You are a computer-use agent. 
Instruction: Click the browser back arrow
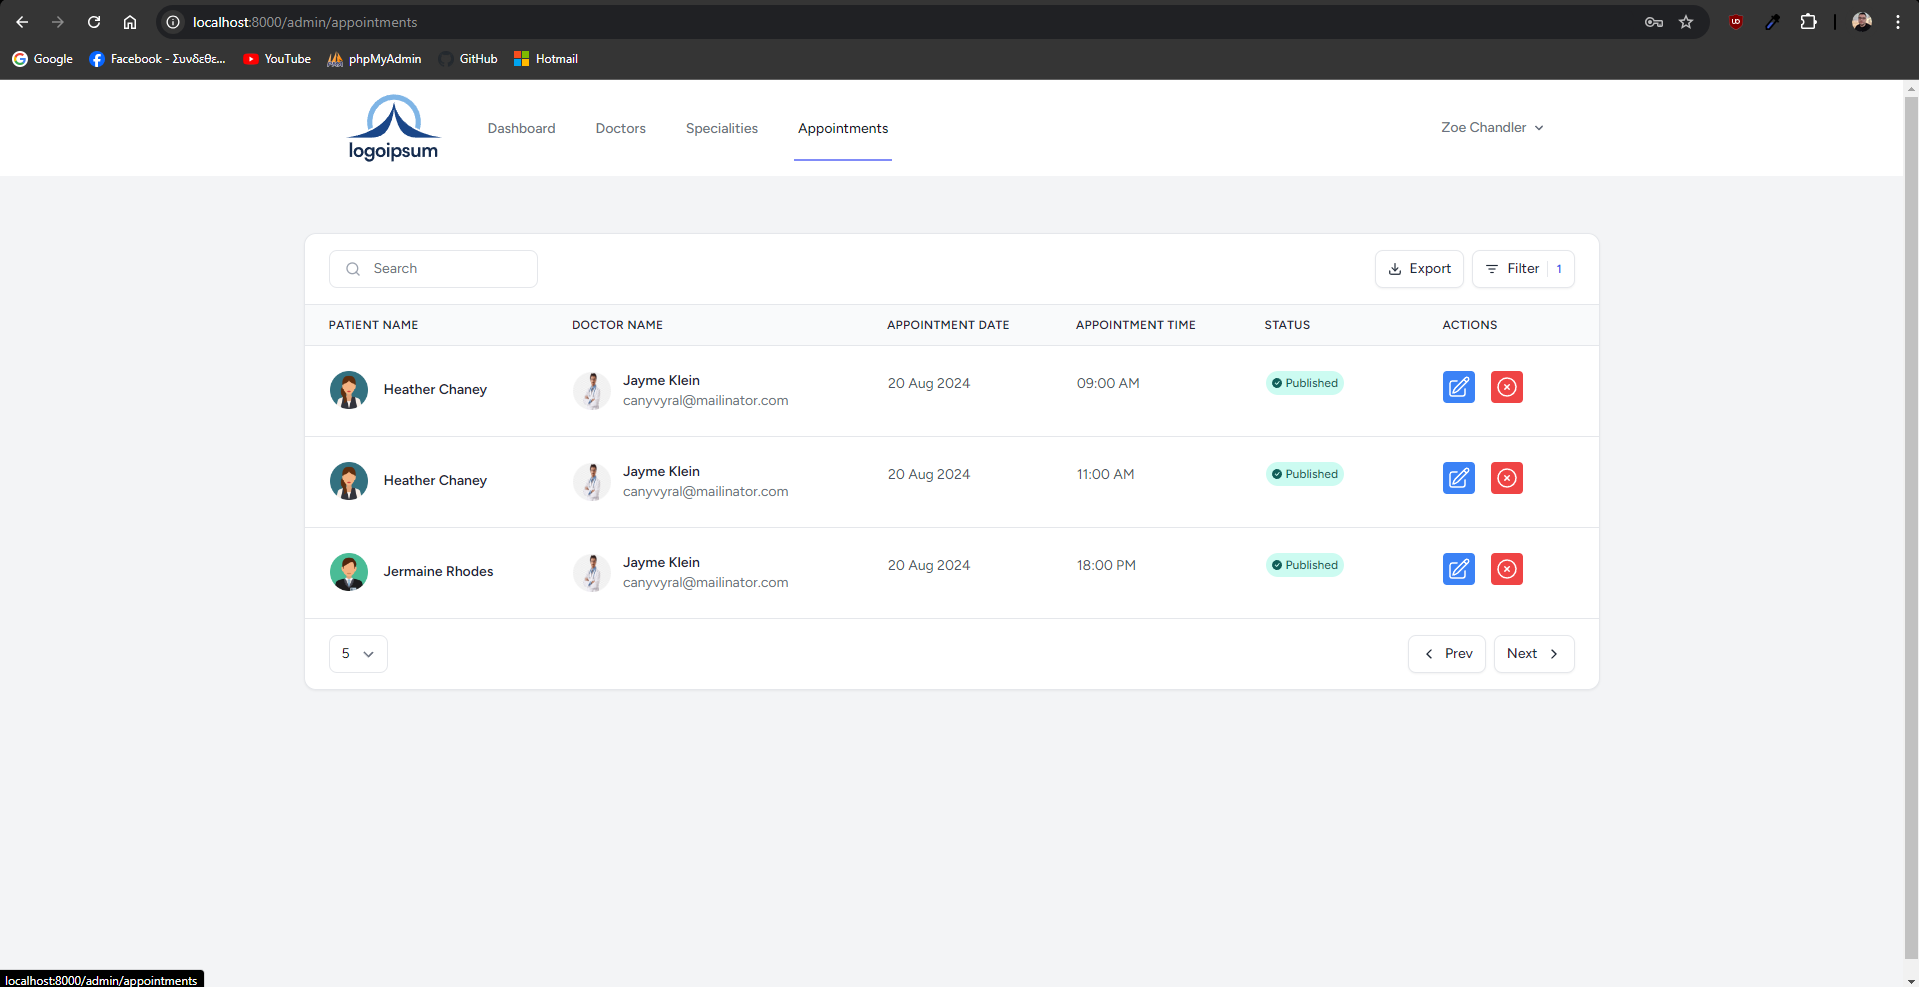[22, 22]
